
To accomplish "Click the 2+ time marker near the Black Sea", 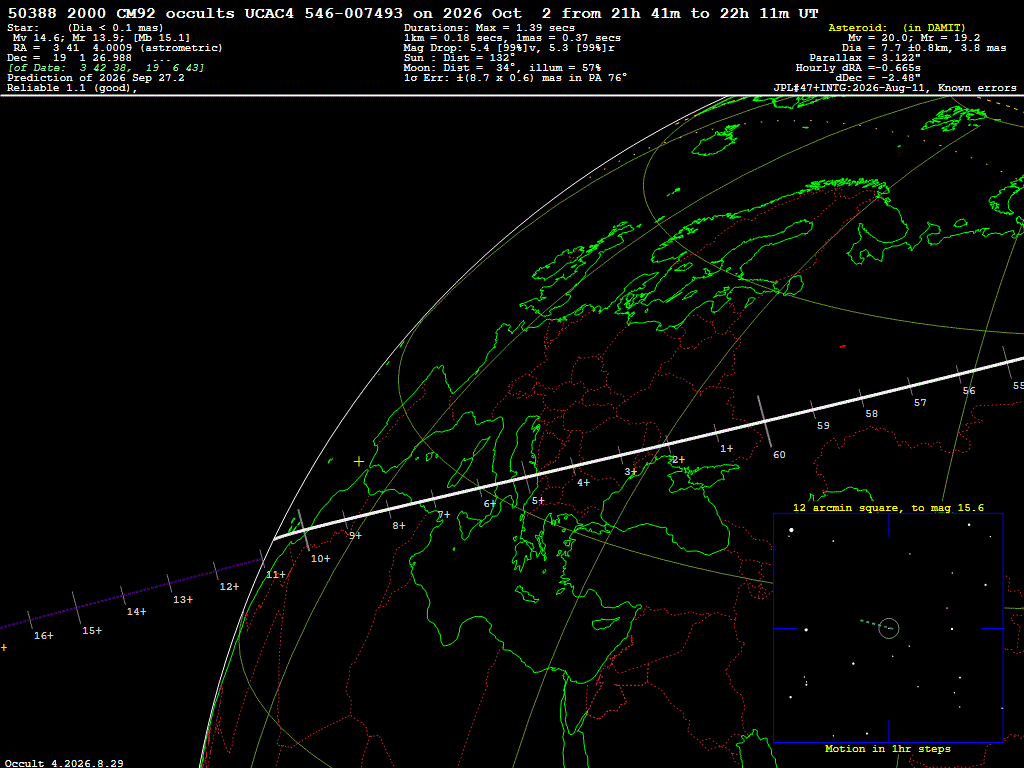I will click(x=679, y=460).
